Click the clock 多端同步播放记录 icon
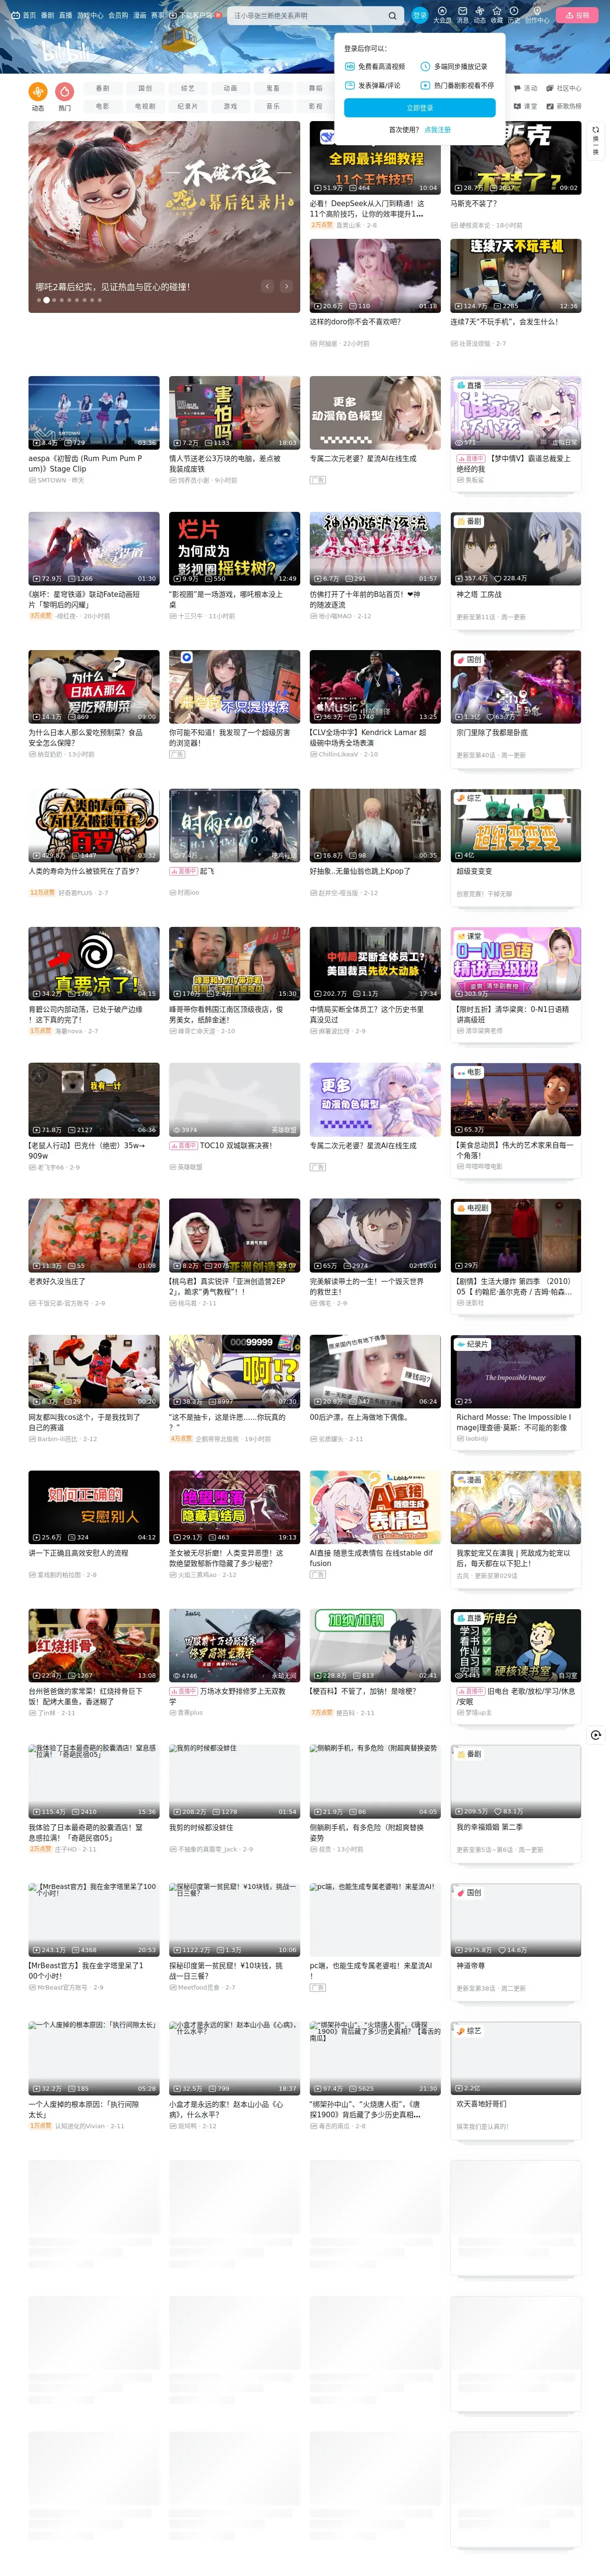The width and height of the screenshot is (610, 2576). 425,67
